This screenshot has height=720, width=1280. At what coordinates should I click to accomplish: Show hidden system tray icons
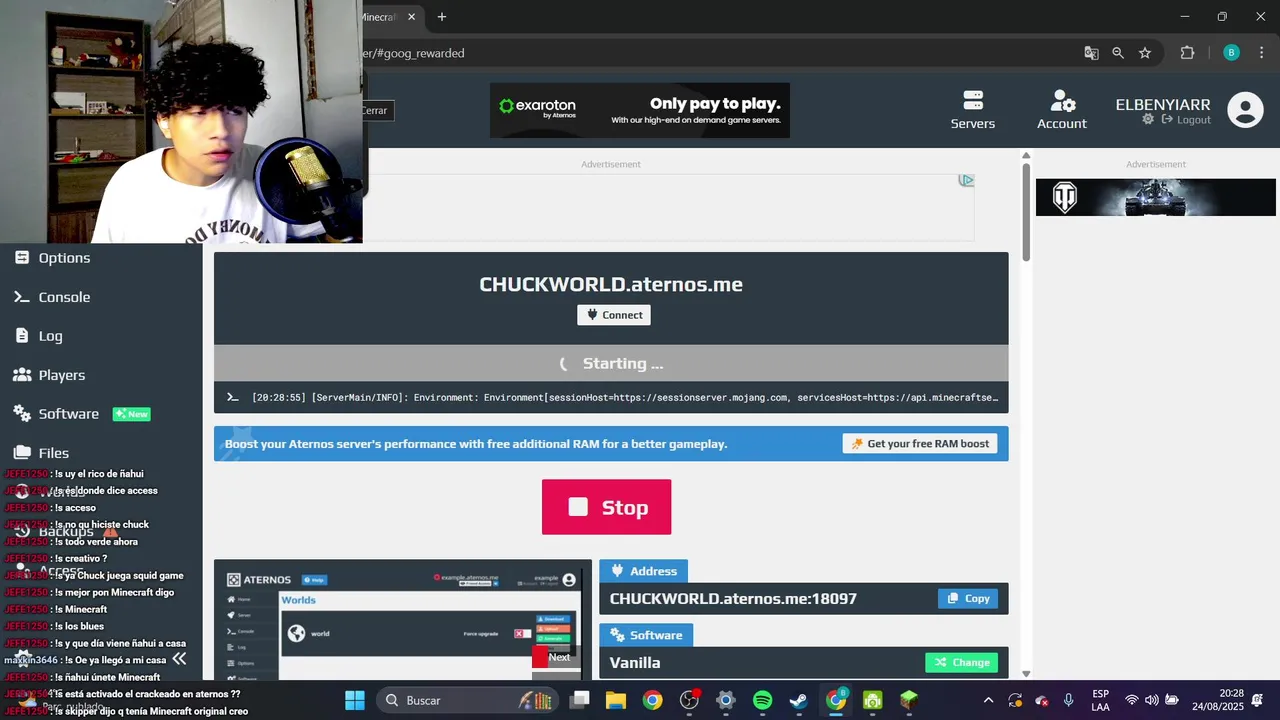coord(988,700)
